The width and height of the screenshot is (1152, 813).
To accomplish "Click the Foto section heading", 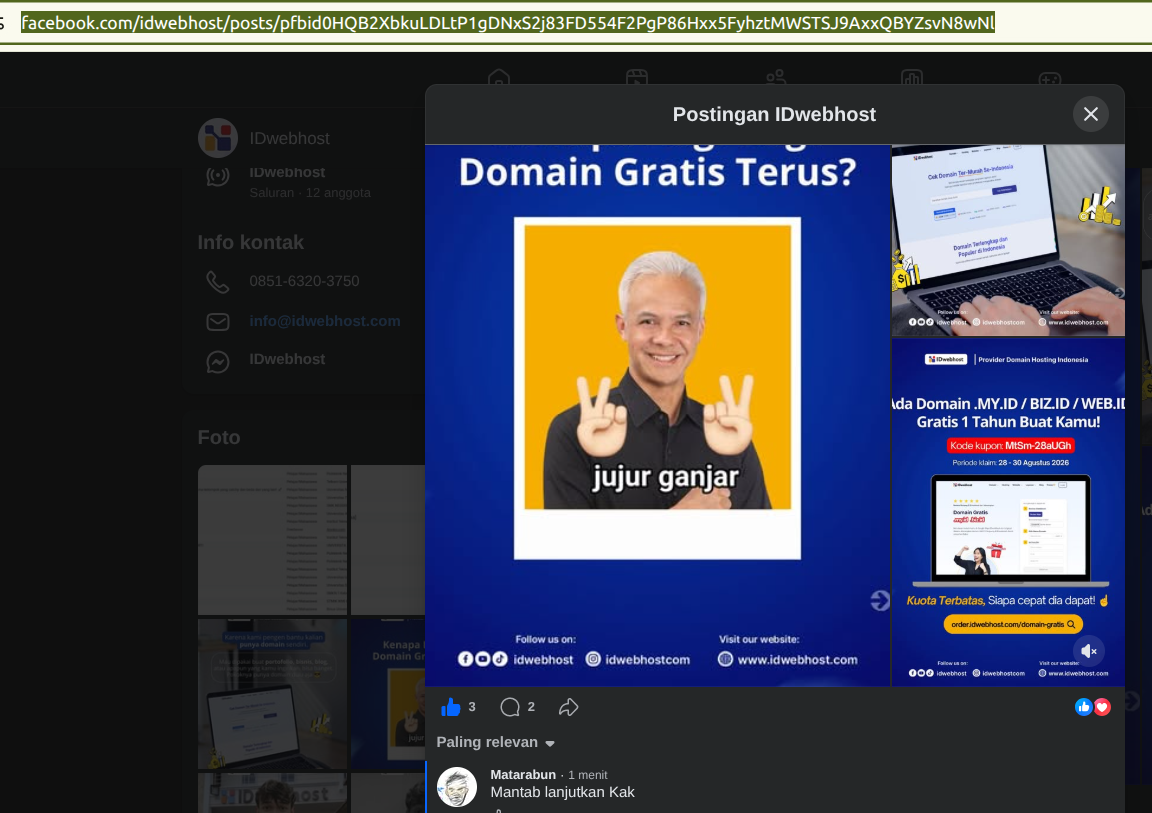I will [219, 438].
